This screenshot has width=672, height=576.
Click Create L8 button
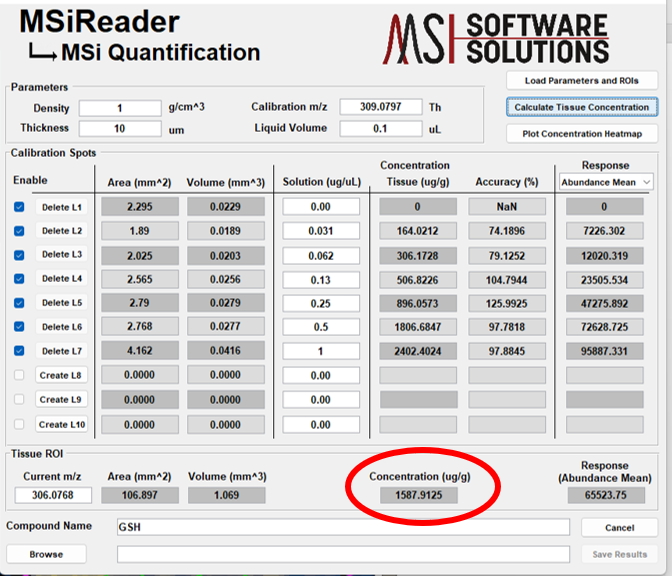pyautogui.click(x=61, y=375)
